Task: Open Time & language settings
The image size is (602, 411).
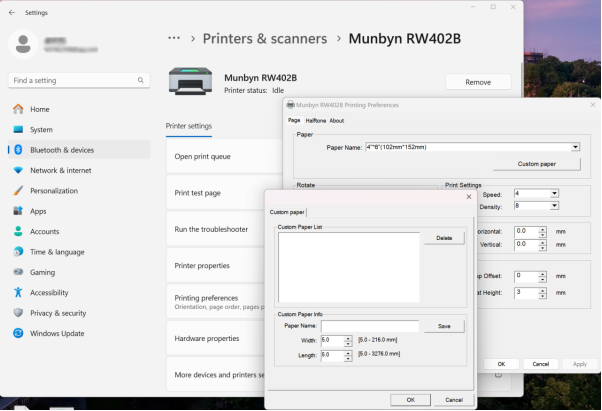Action: pos(79,252)
